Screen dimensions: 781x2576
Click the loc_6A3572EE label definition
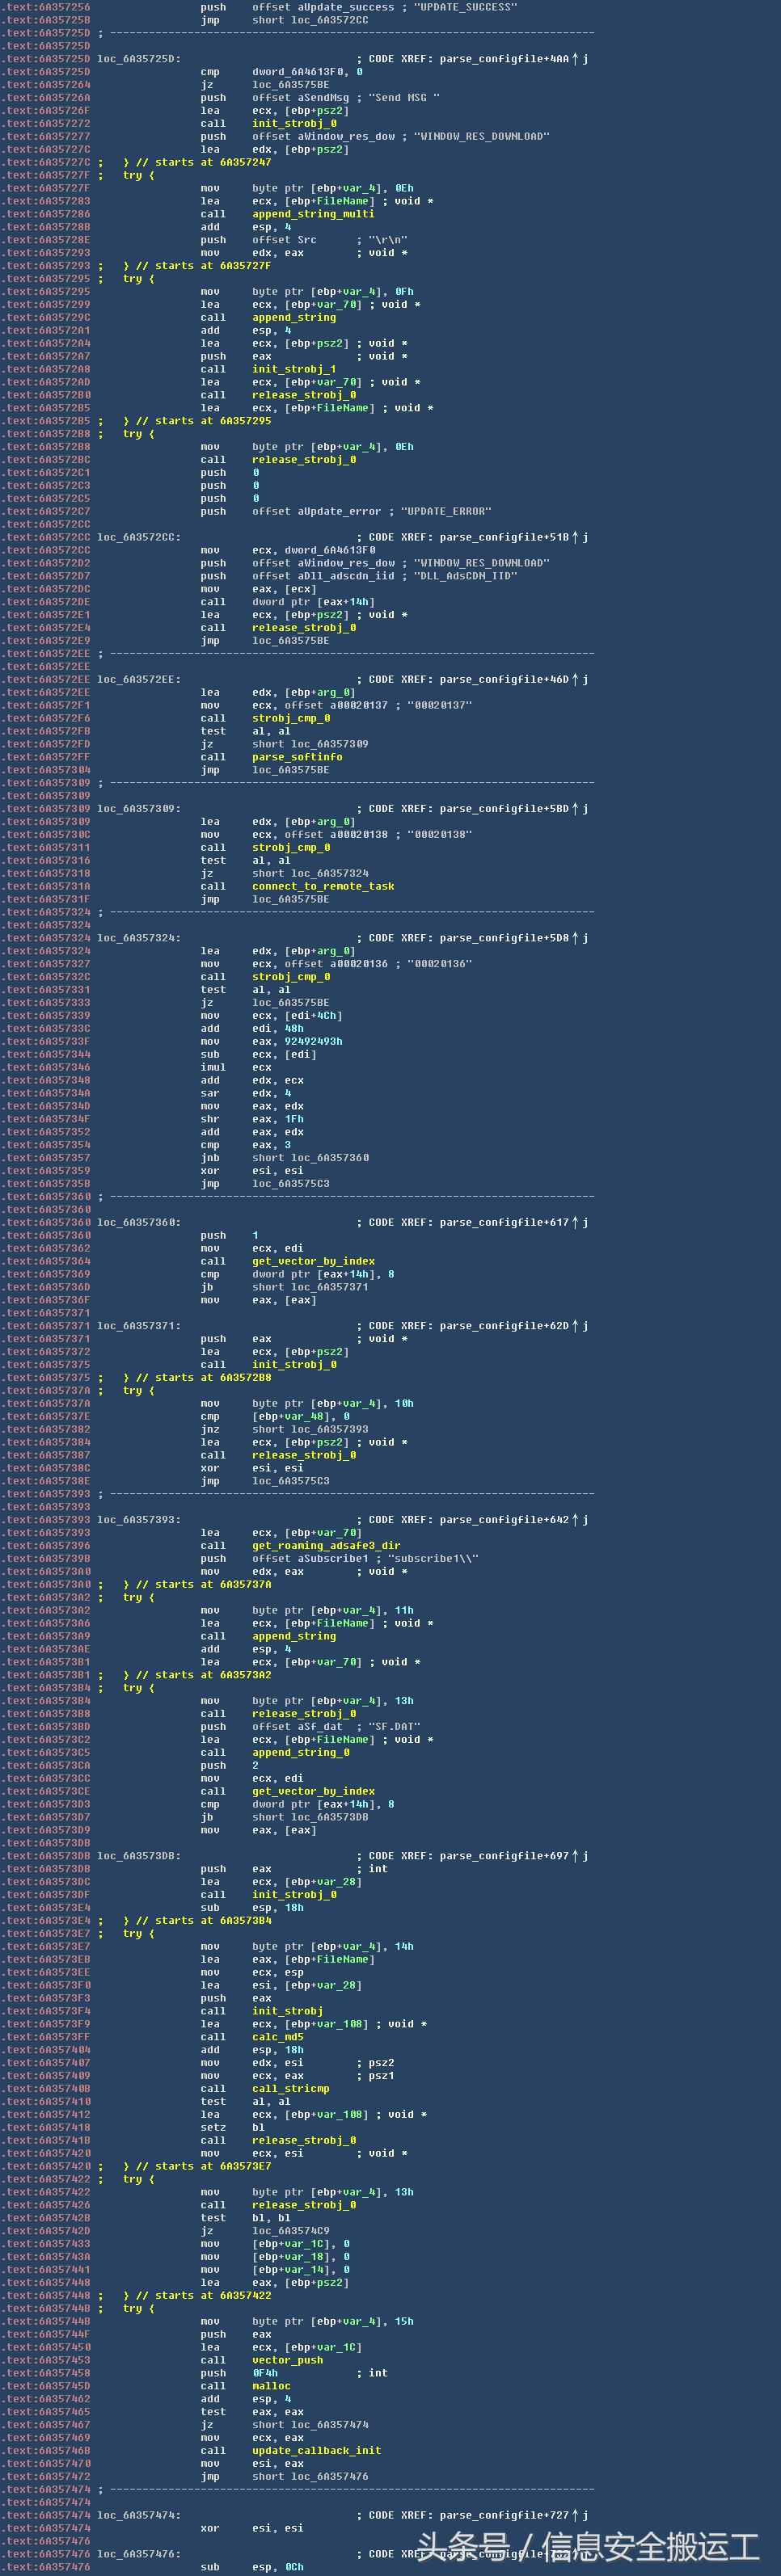pyautogui.click(x=138, y=679)
